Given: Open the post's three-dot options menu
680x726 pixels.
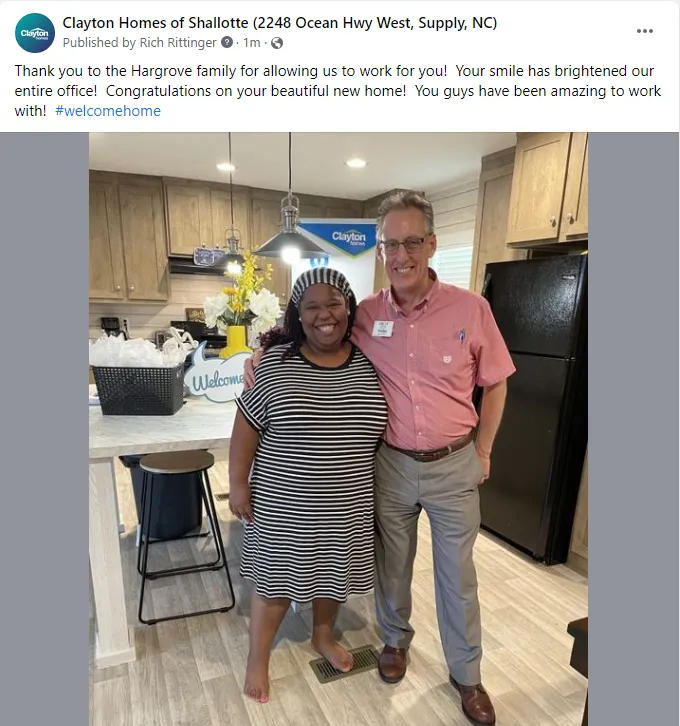Looking at the screenshot, I should click(644, 31).
